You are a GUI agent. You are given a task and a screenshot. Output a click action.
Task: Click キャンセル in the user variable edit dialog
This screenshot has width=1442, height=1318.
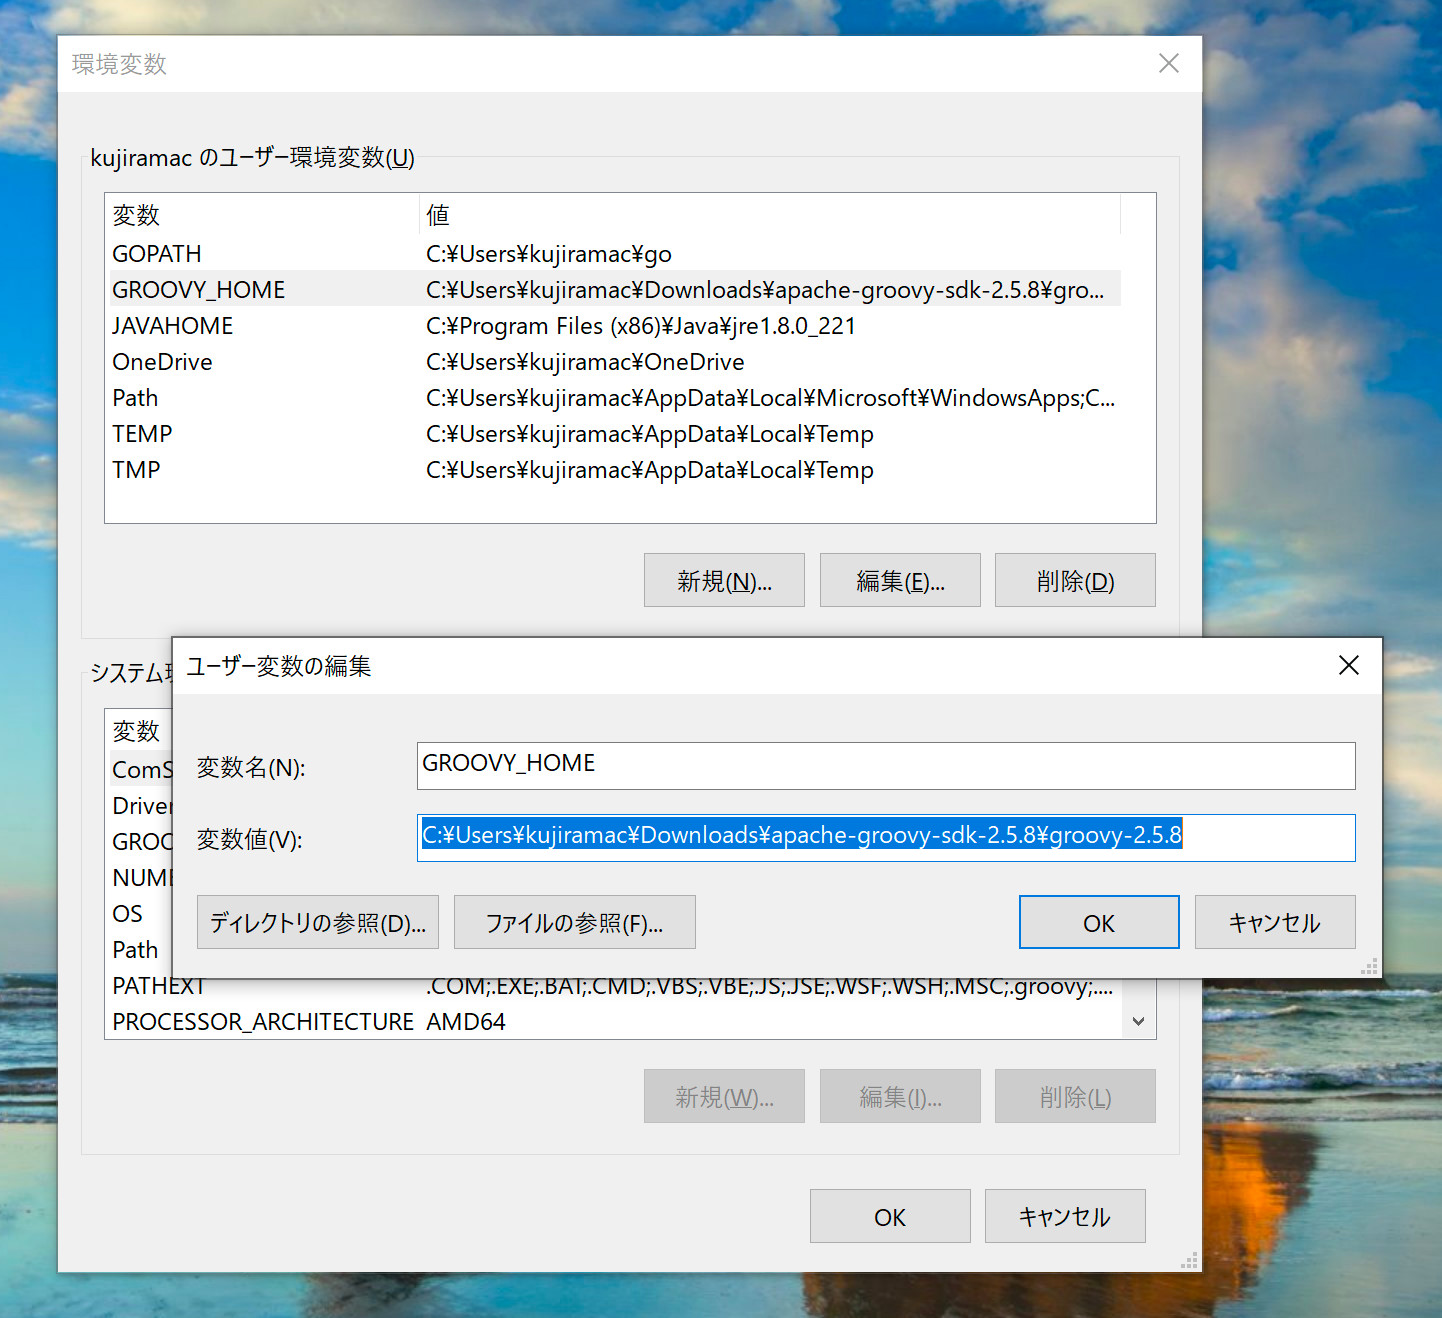(1274, 922)
